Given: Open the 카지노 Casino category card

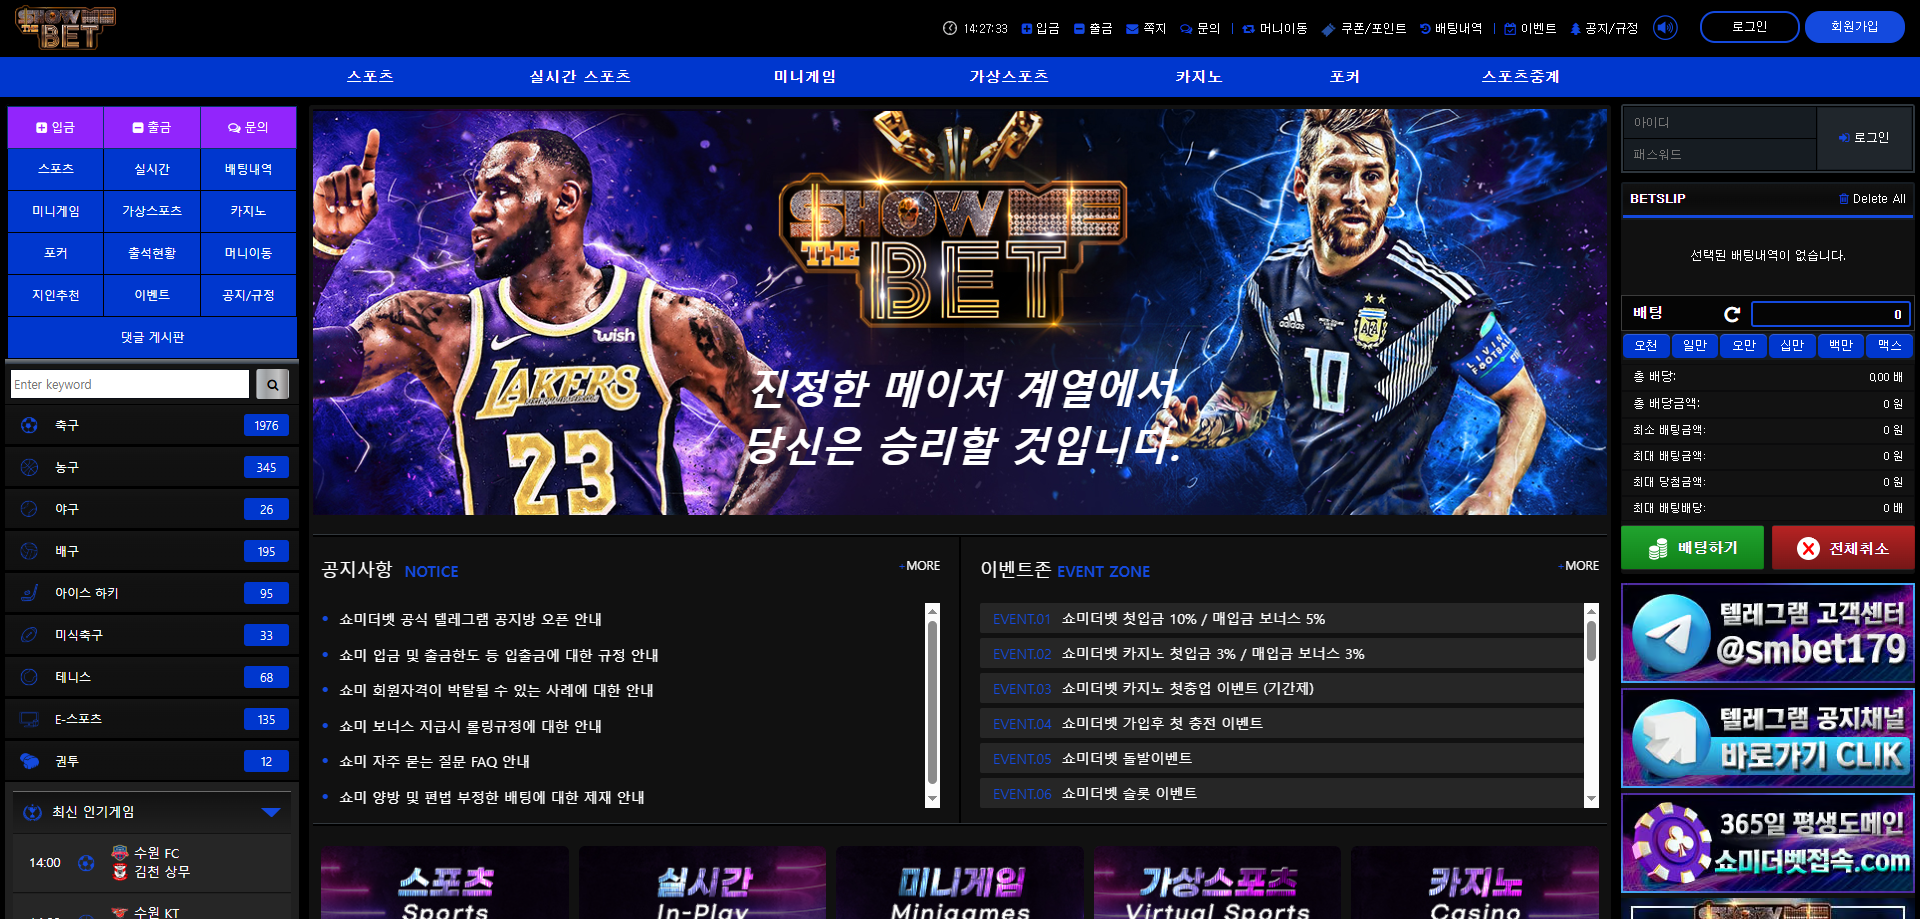Looking at the screenshot, I should (1474, 883).
